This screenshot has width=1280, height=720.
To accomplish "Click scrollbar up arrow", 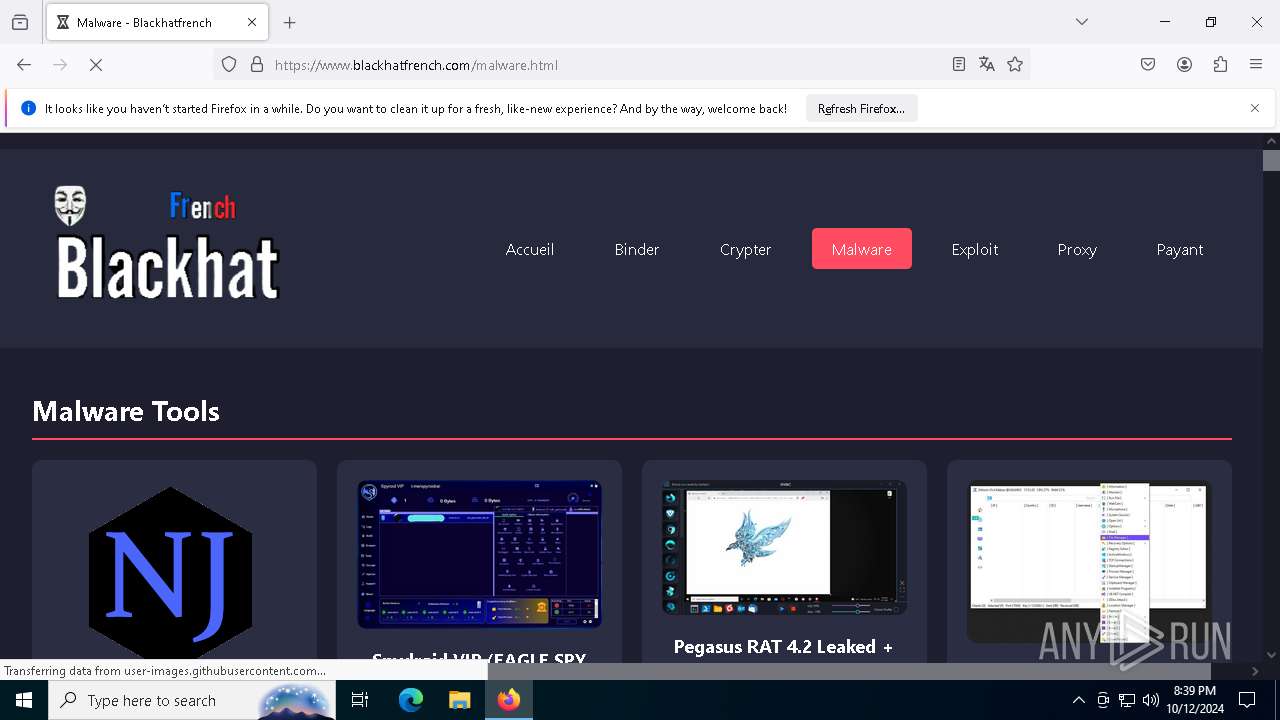I will click(1271, 141).
